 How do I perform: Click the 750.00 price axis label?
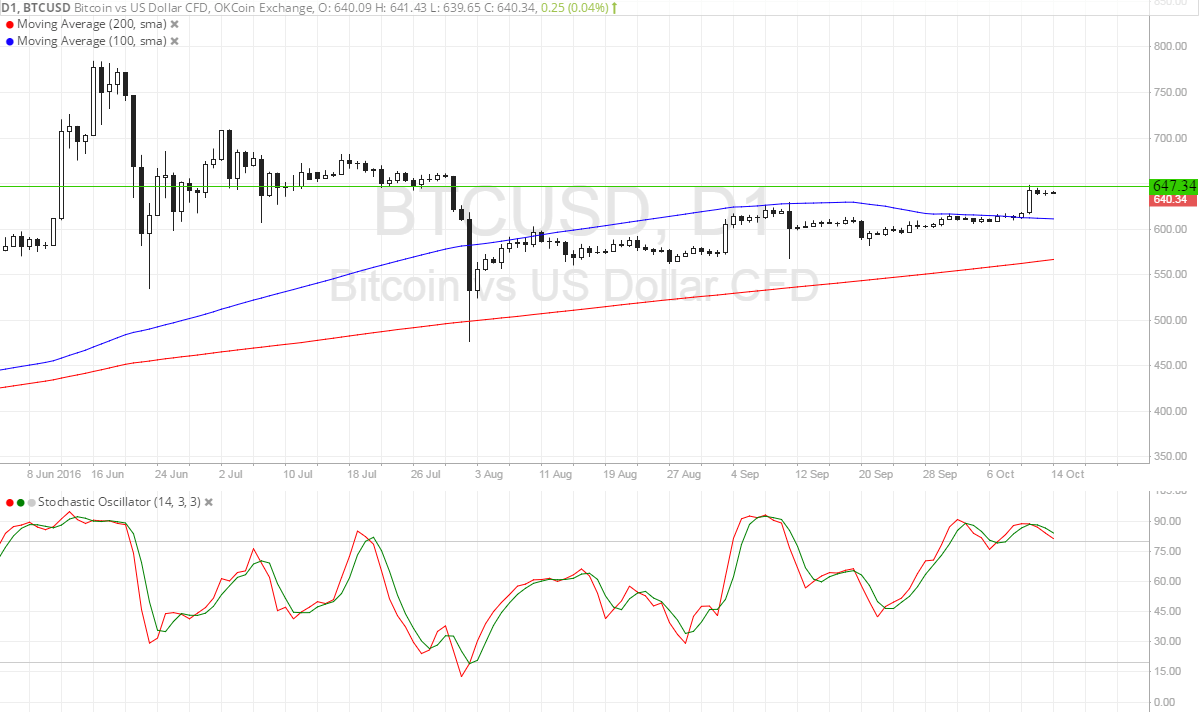(1171, 92)
